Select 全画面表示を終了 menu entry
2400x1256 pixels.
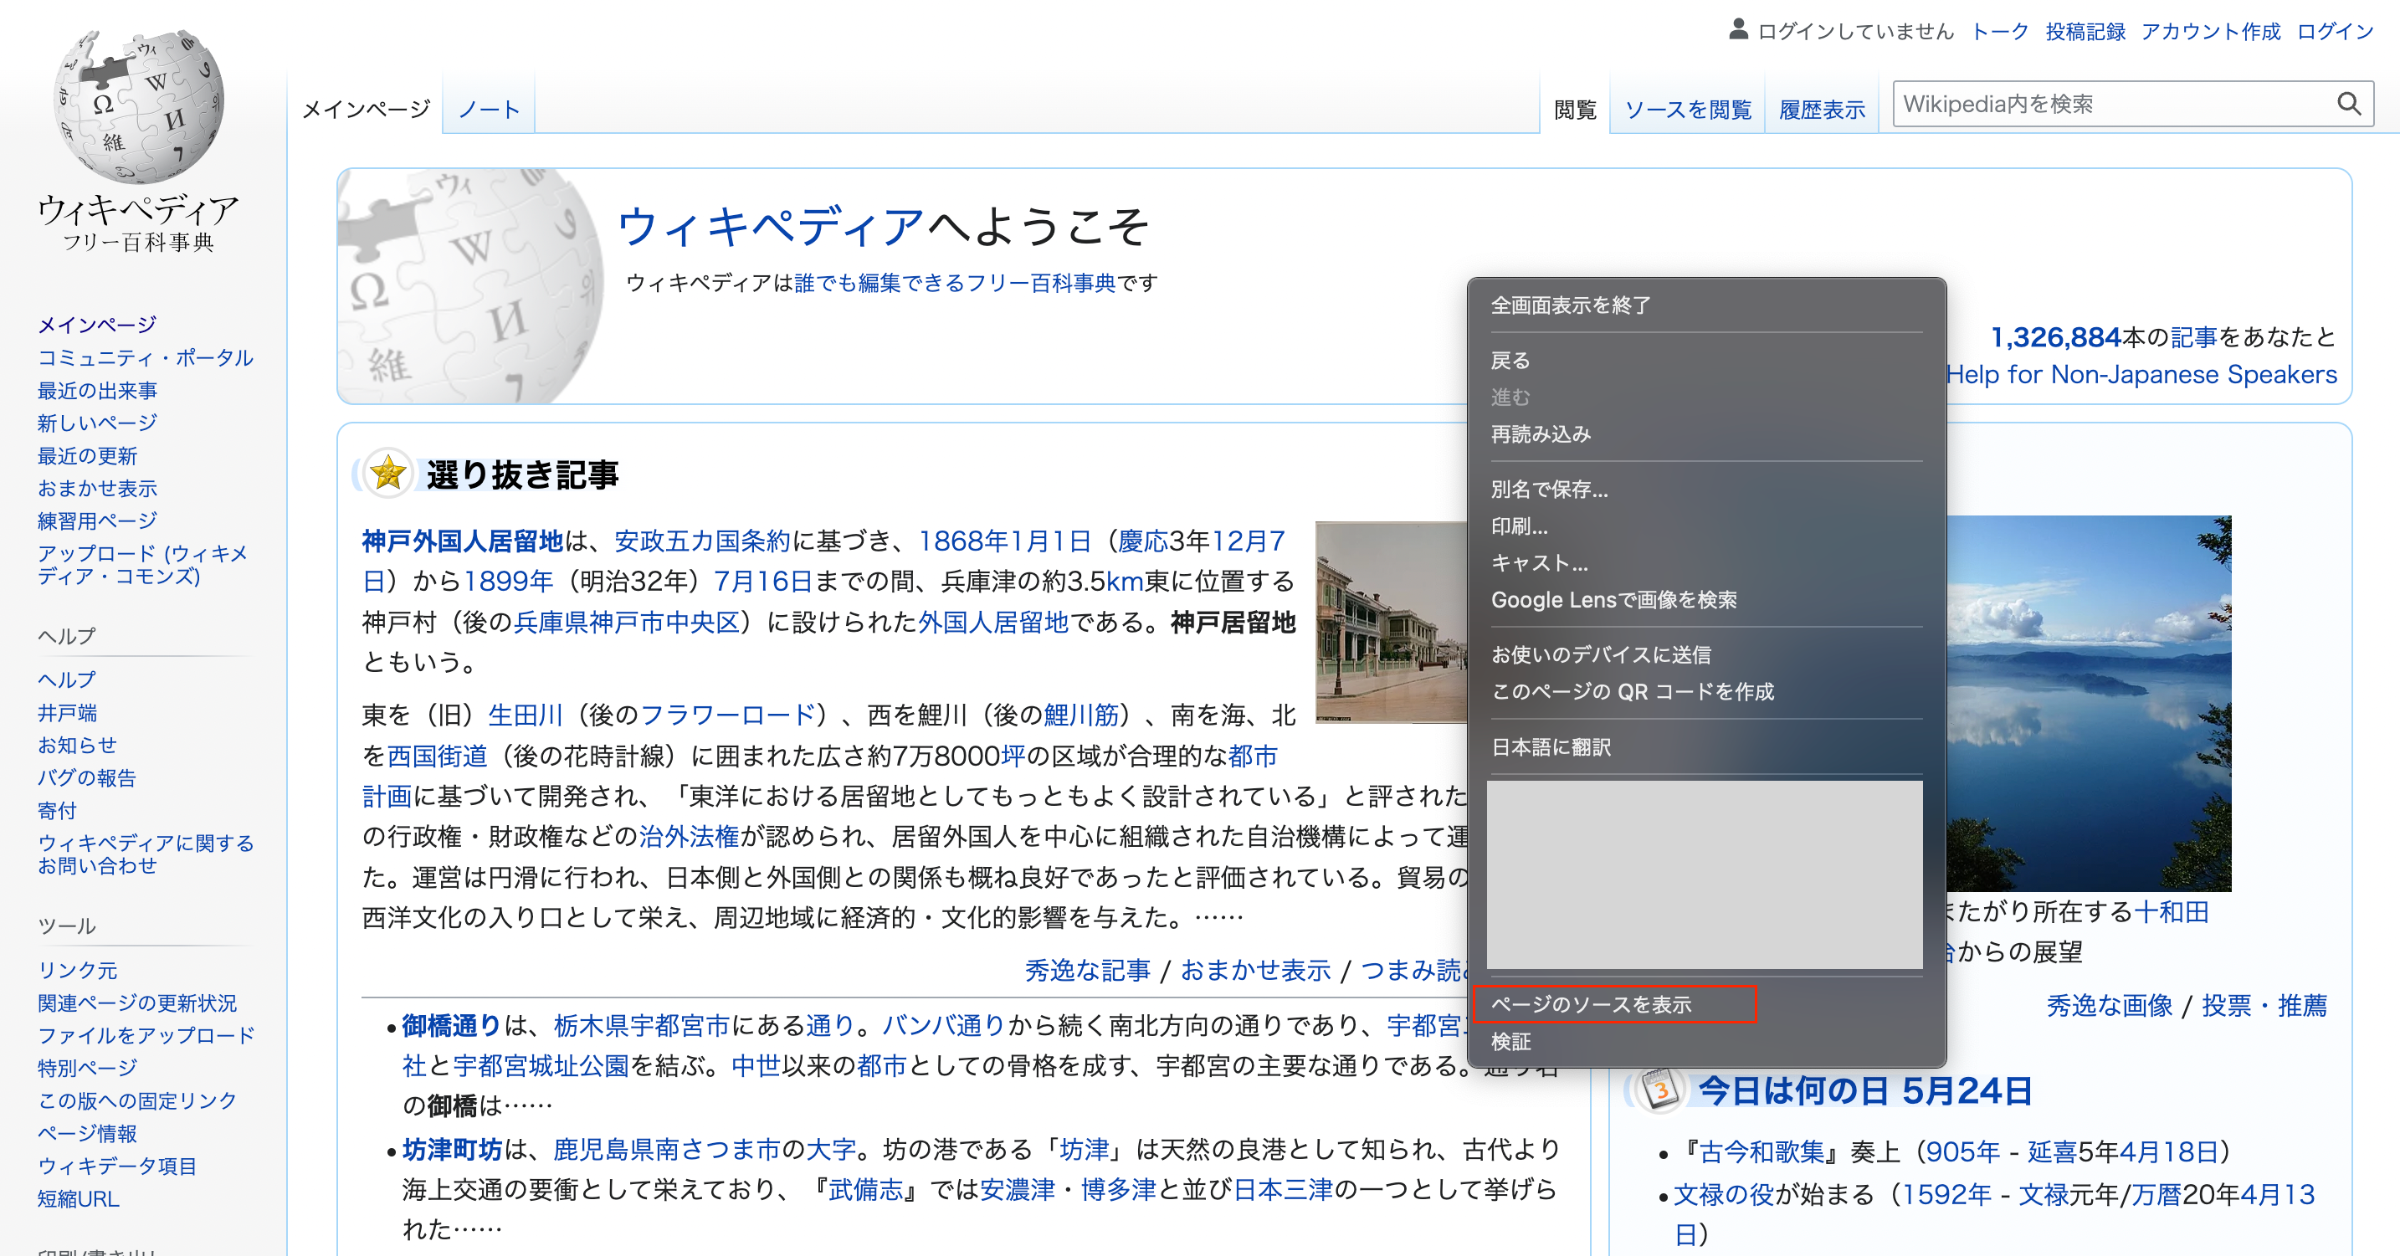coord(1706,305)
